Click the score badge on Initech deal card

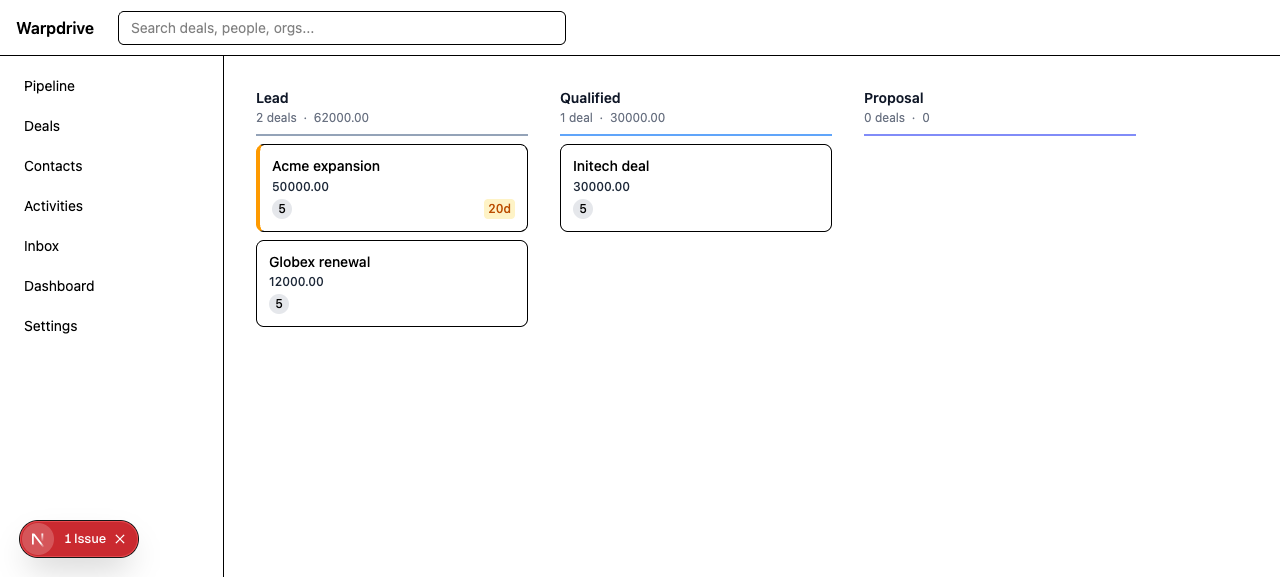(583, 209)
